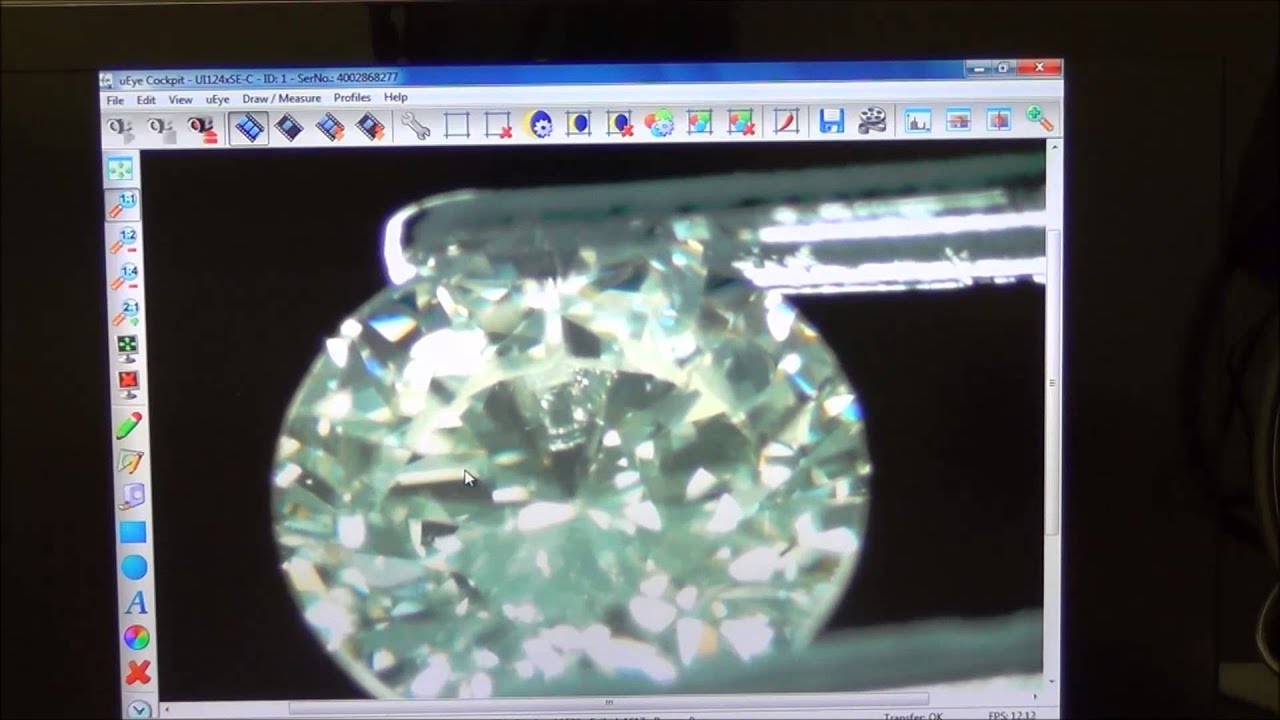The image size is (1280, 720).
Task: Click the vertical scrollbar of the image view
Action: (1052, 382)
